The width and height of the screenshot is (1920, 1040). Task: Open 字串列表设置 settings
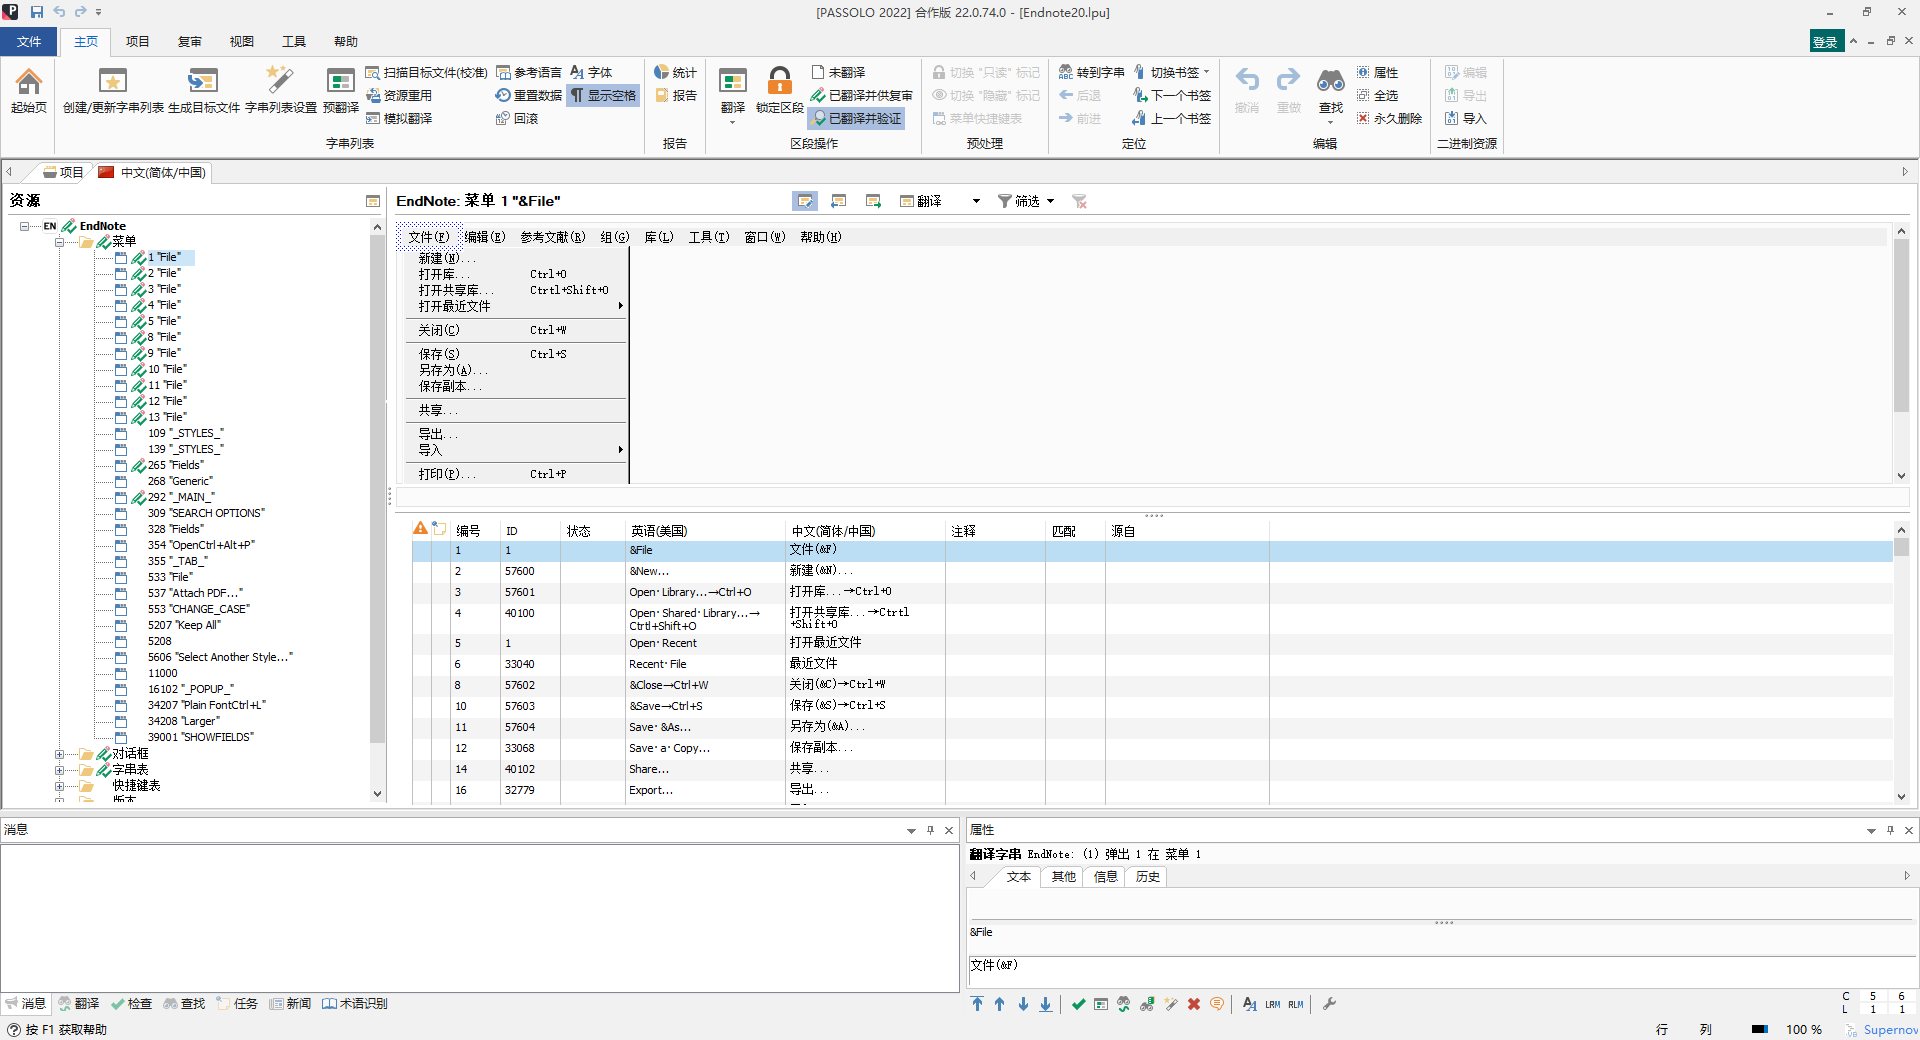pos(280,90)
